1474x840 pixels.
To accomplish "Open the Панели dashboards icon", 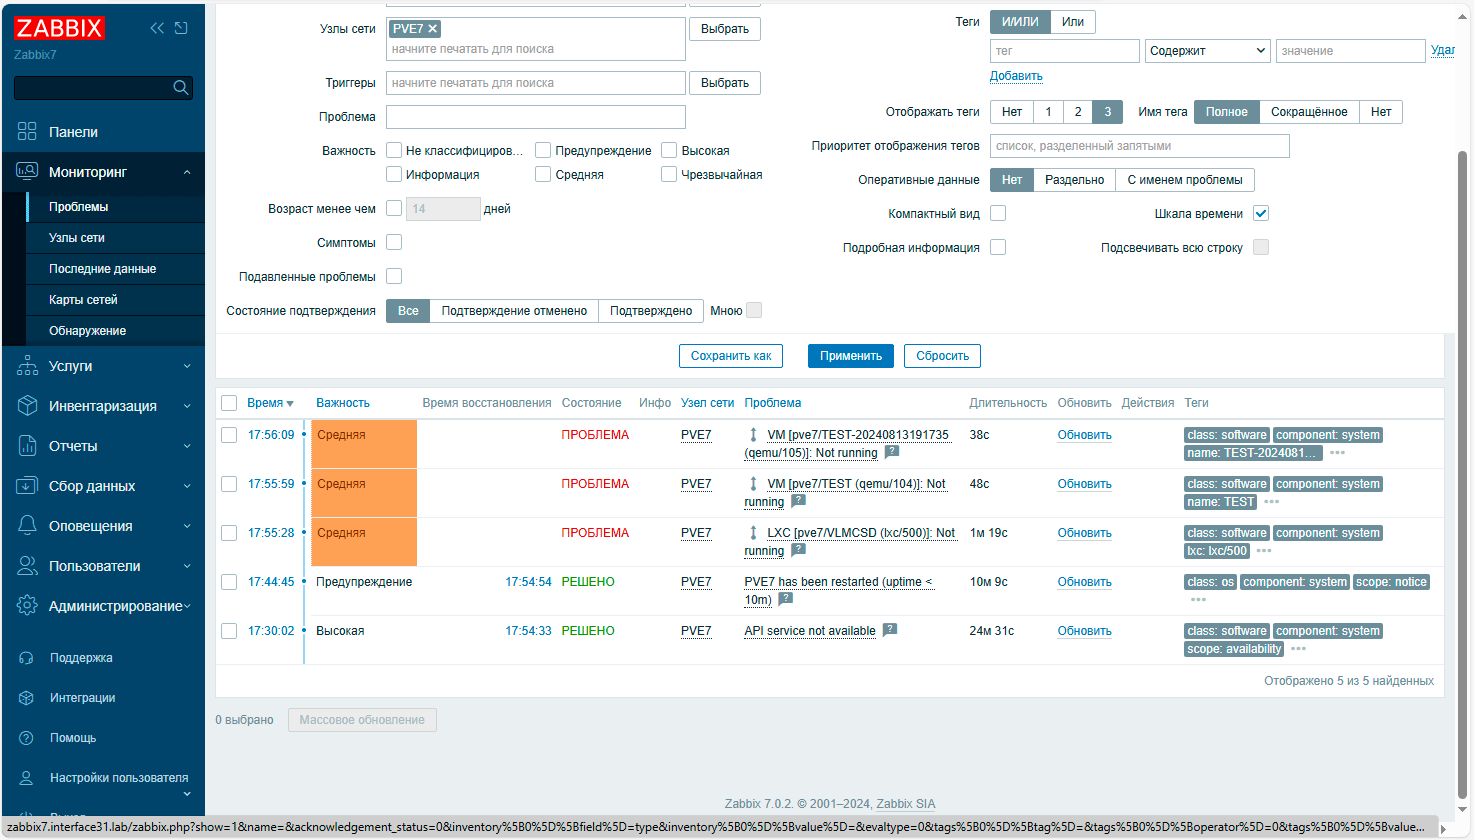I will (27, 132).
